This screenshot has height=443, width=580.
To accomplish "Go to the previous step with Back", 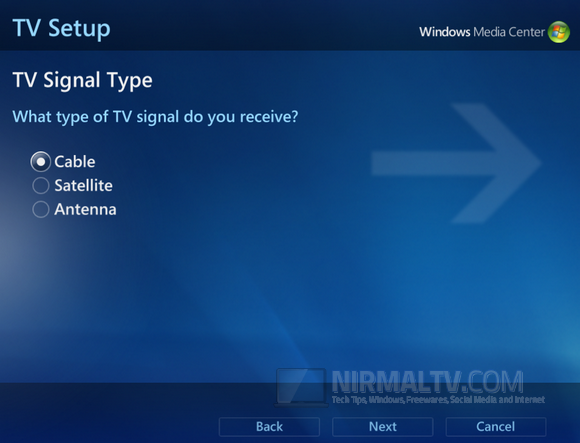I will coord(269,427).
